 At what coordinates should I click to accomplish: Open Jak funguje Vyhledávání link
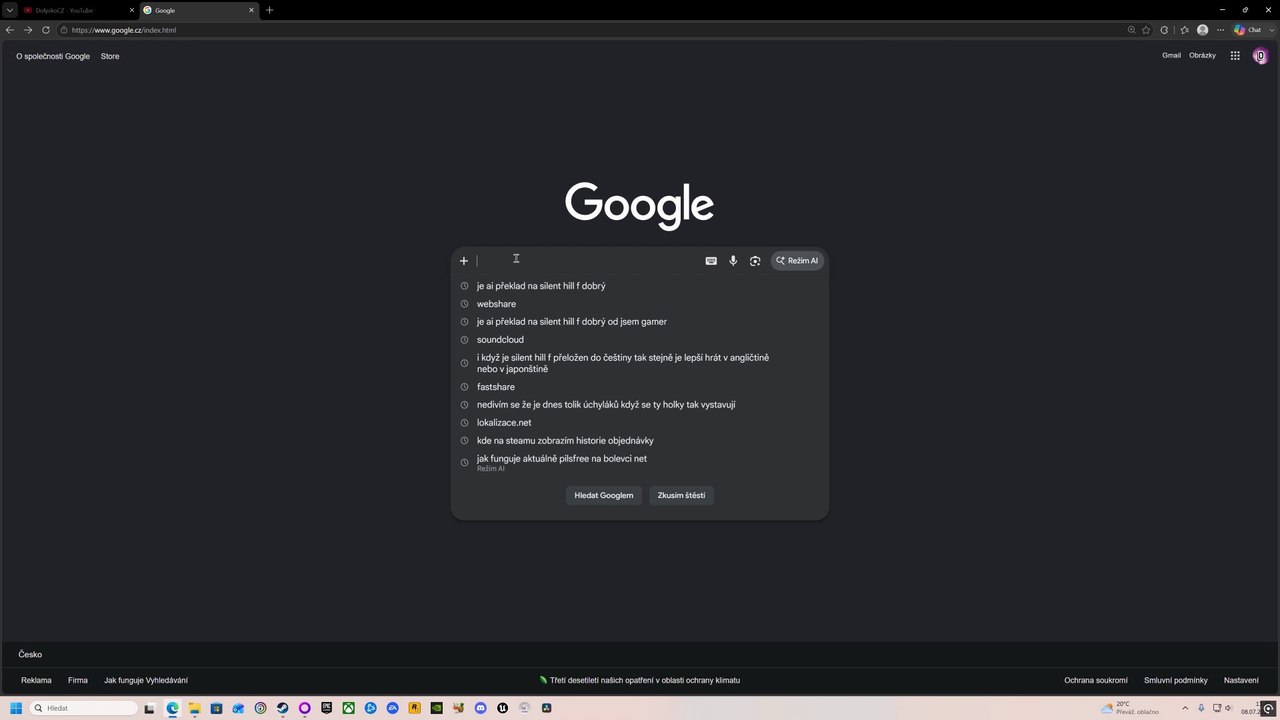coord(146,680)
